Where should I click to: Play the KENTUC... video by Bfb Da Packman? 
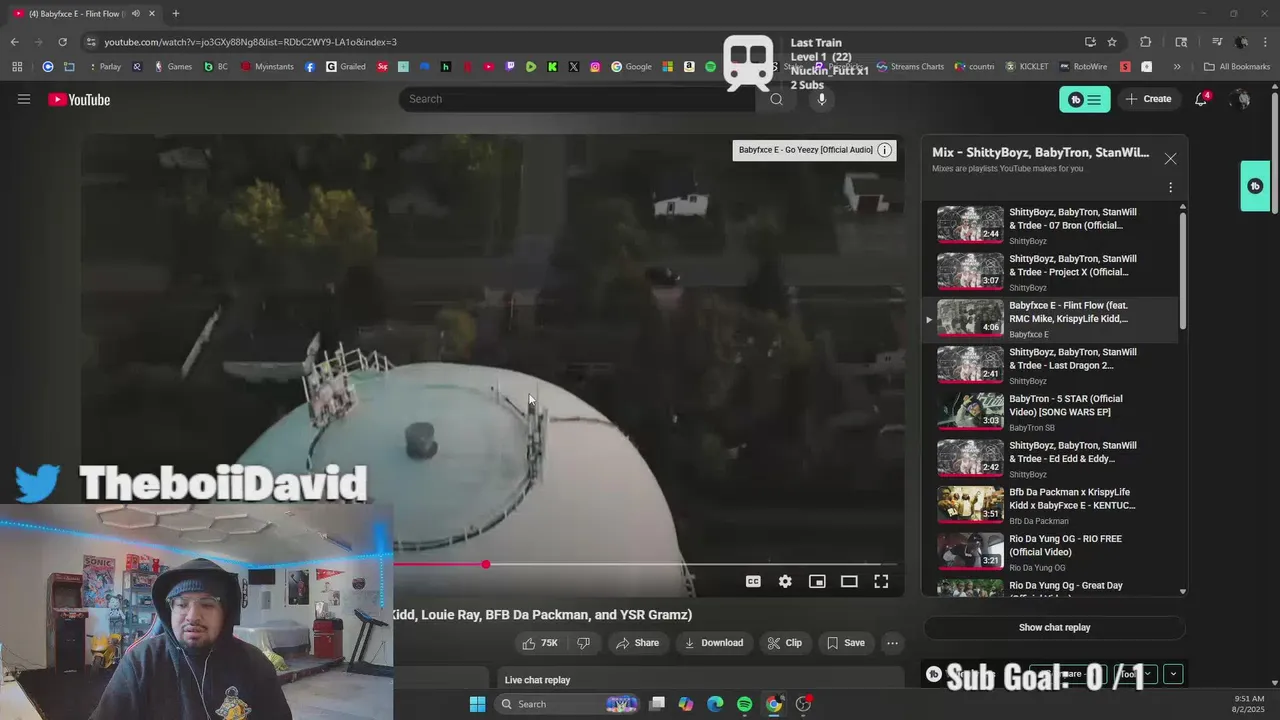[1050, 505]
